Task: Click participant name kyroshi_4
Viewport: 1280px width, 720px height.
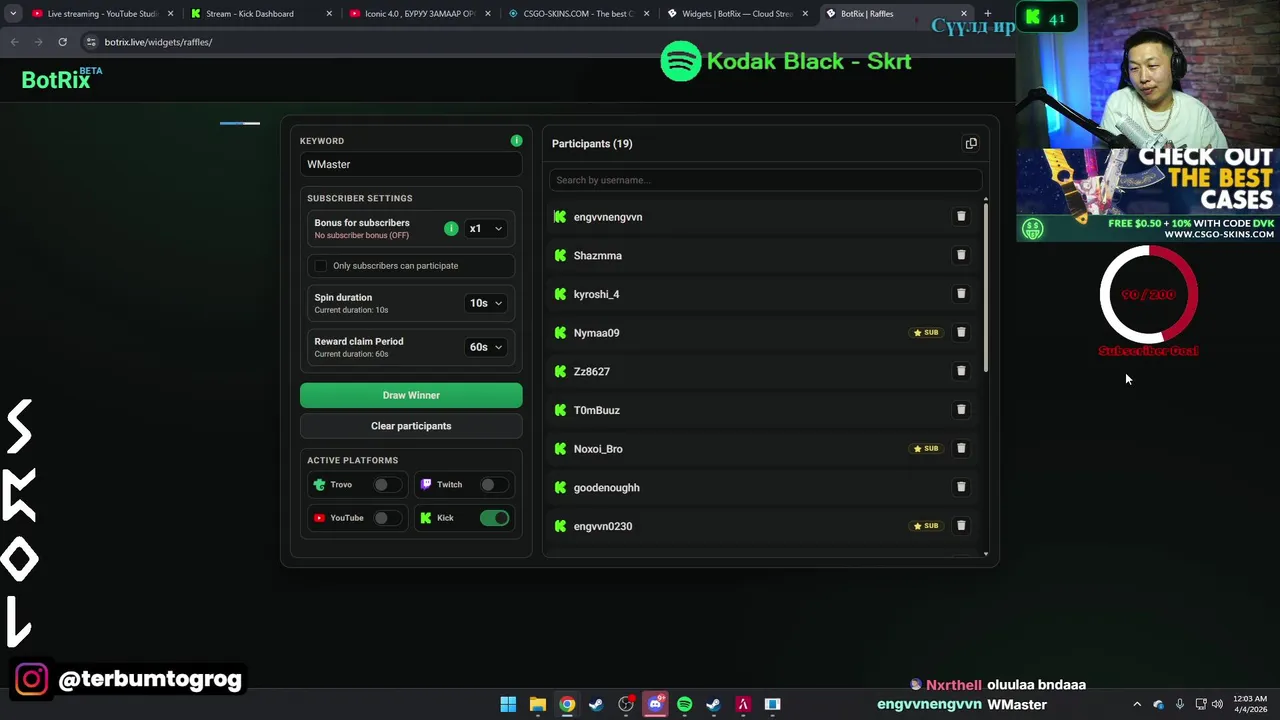Action: point(596,294)
